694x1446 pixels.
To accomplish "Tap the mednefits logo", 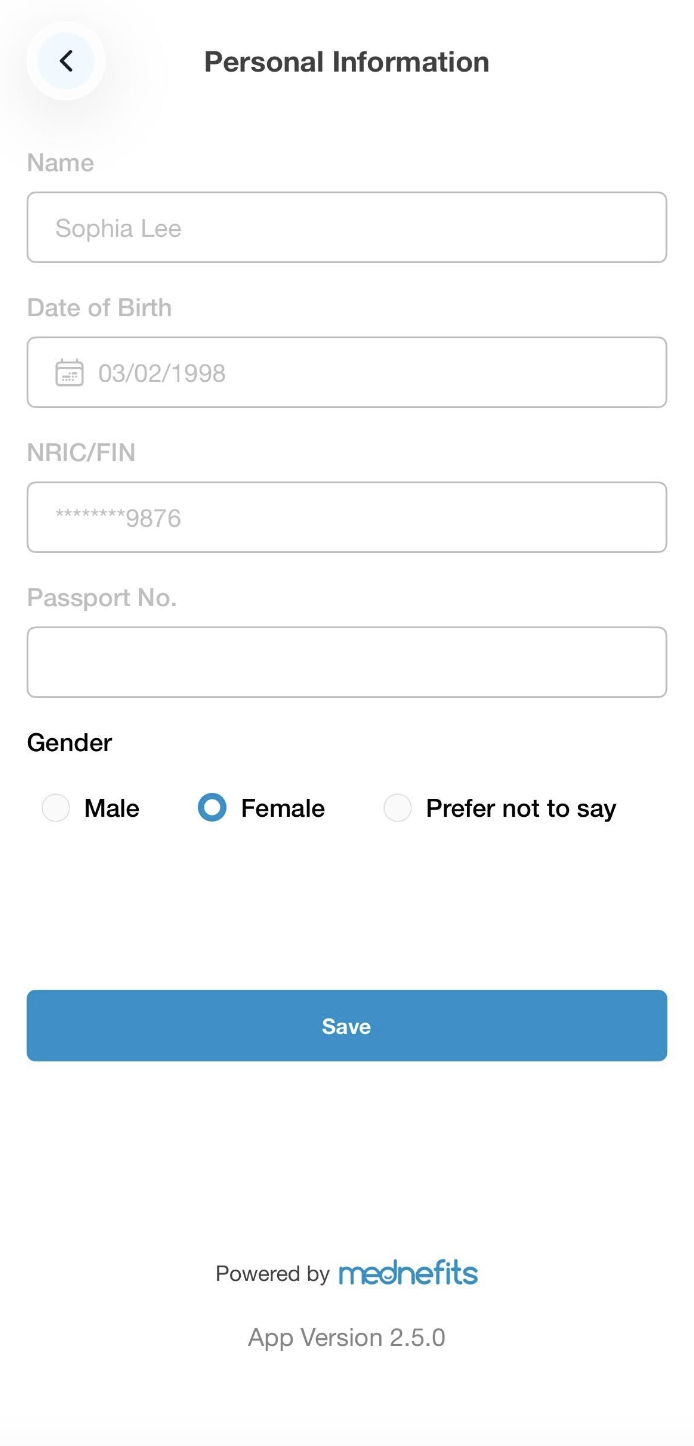I will pyautogui.click(x=408, y=1273).
